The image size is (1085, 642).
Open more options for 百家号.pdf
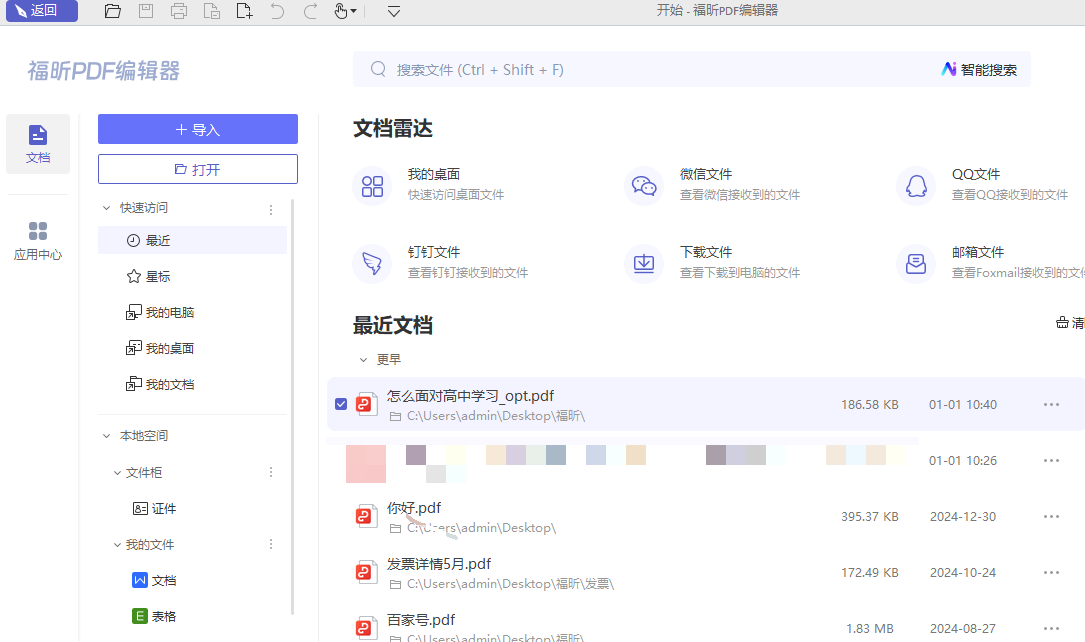(x=1051, y=629)
